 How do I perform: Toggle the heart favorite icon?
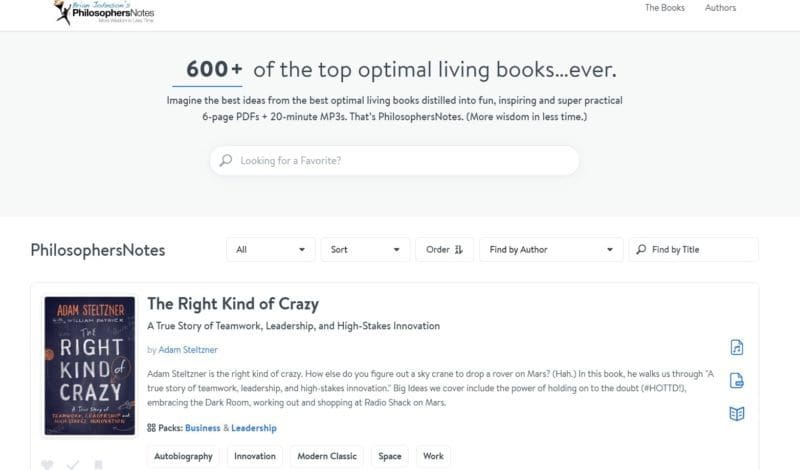point(48,465)
